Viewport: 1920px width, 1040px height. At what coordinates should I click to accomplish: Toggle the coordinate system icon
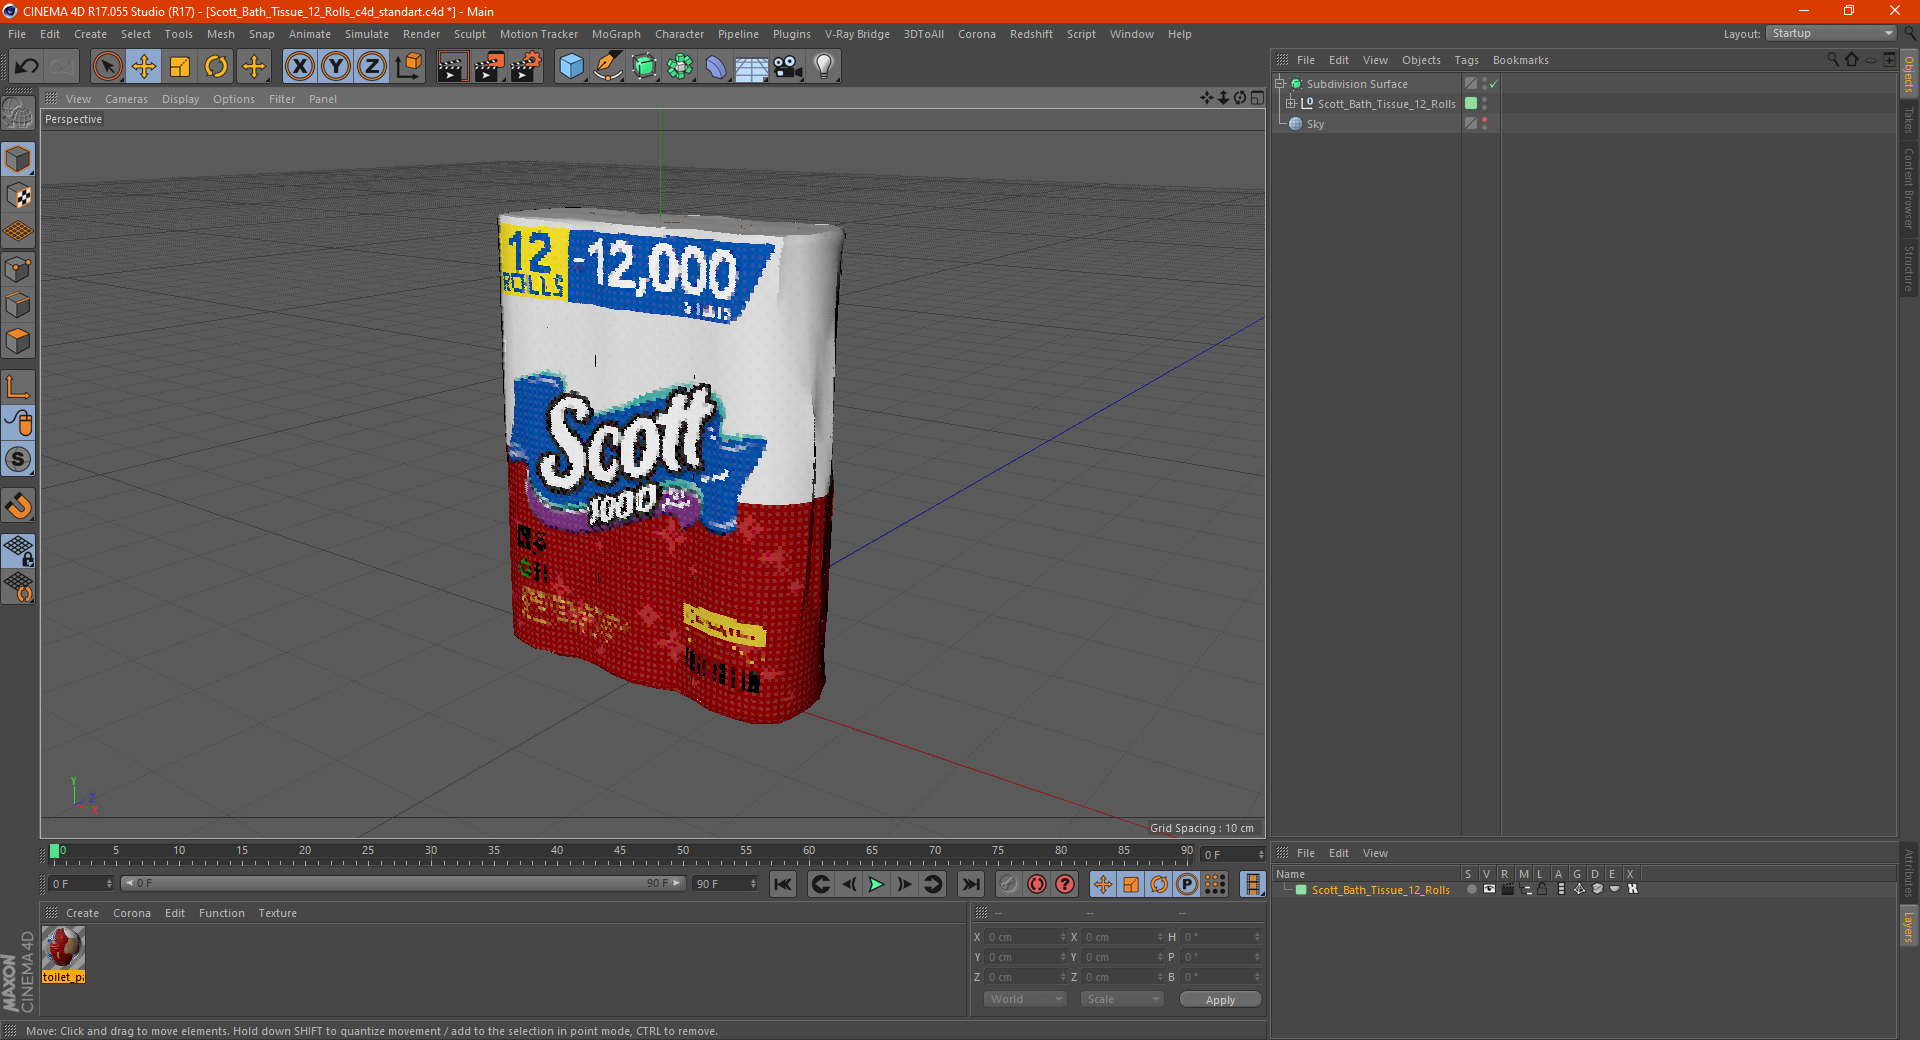pyautogui.click(x=408, y=67)
